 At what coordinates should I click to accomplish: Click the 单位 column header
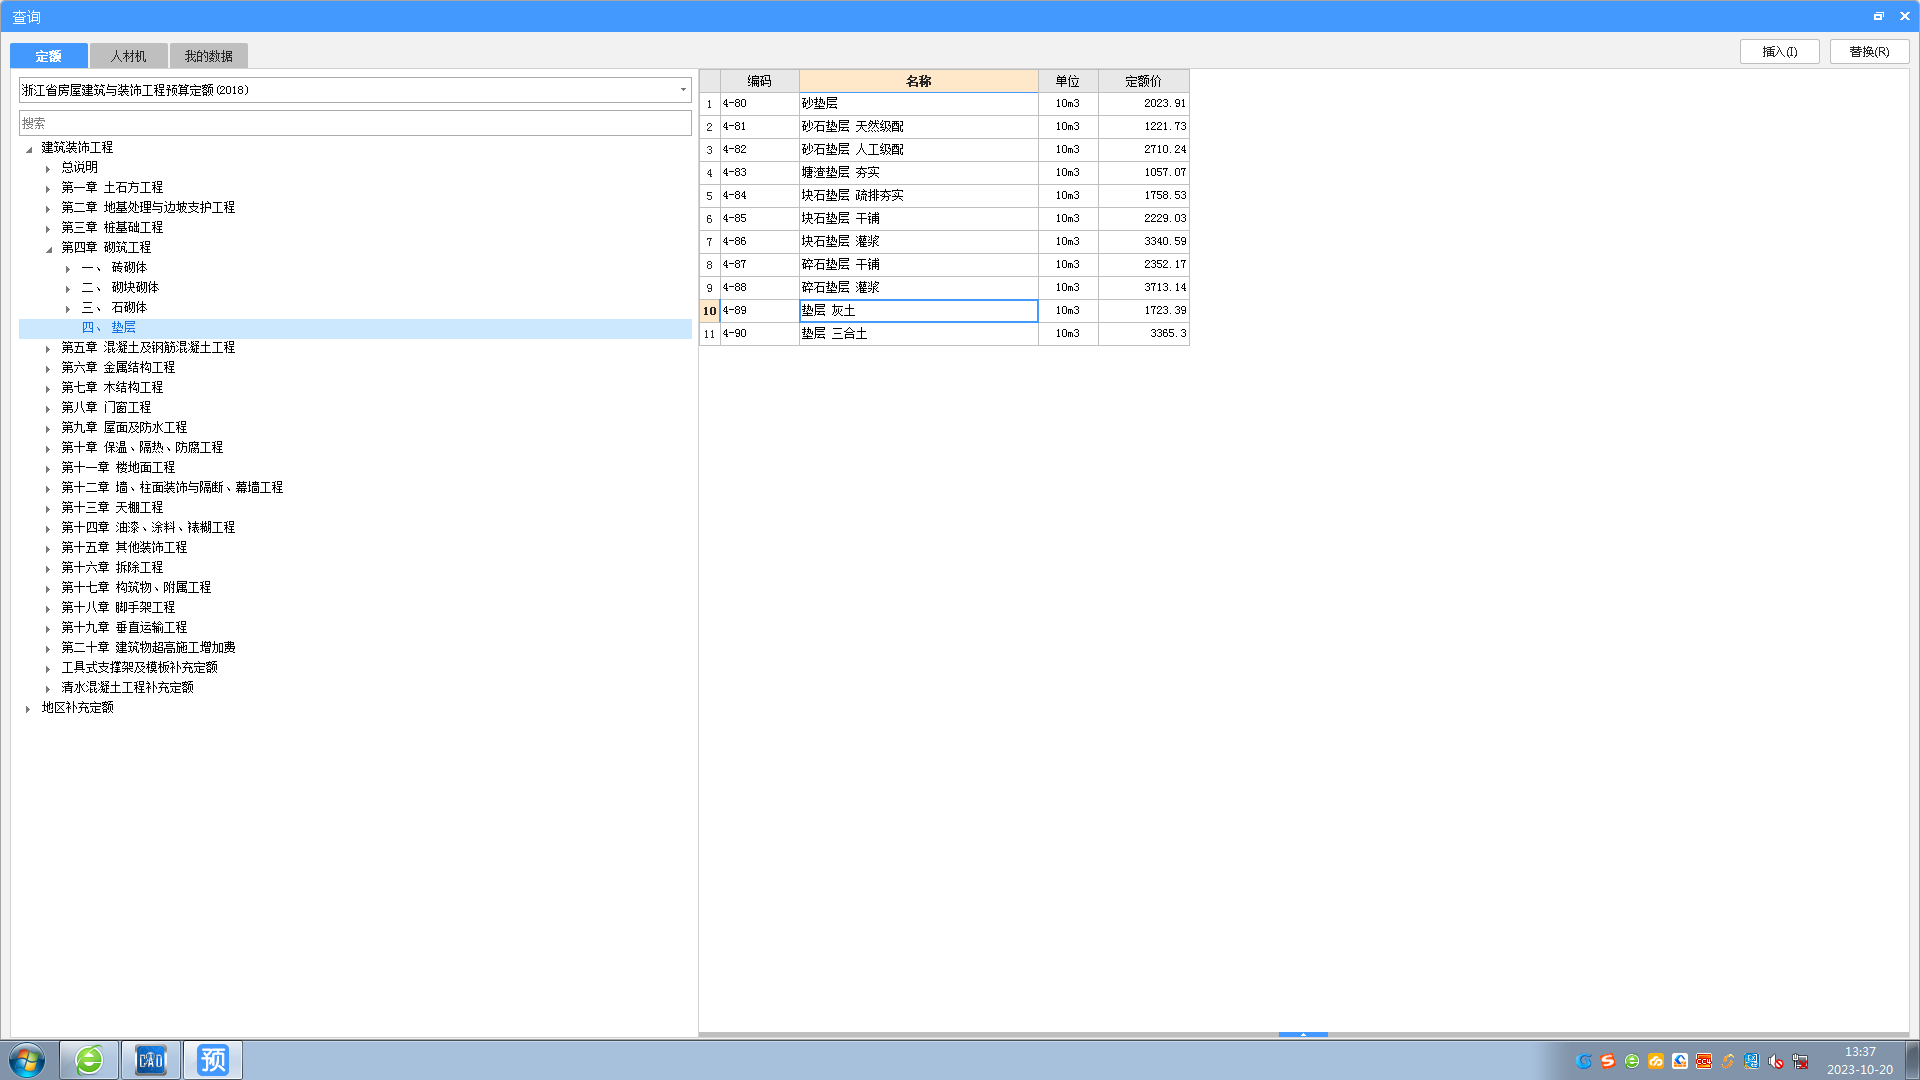coord(1067,81)
